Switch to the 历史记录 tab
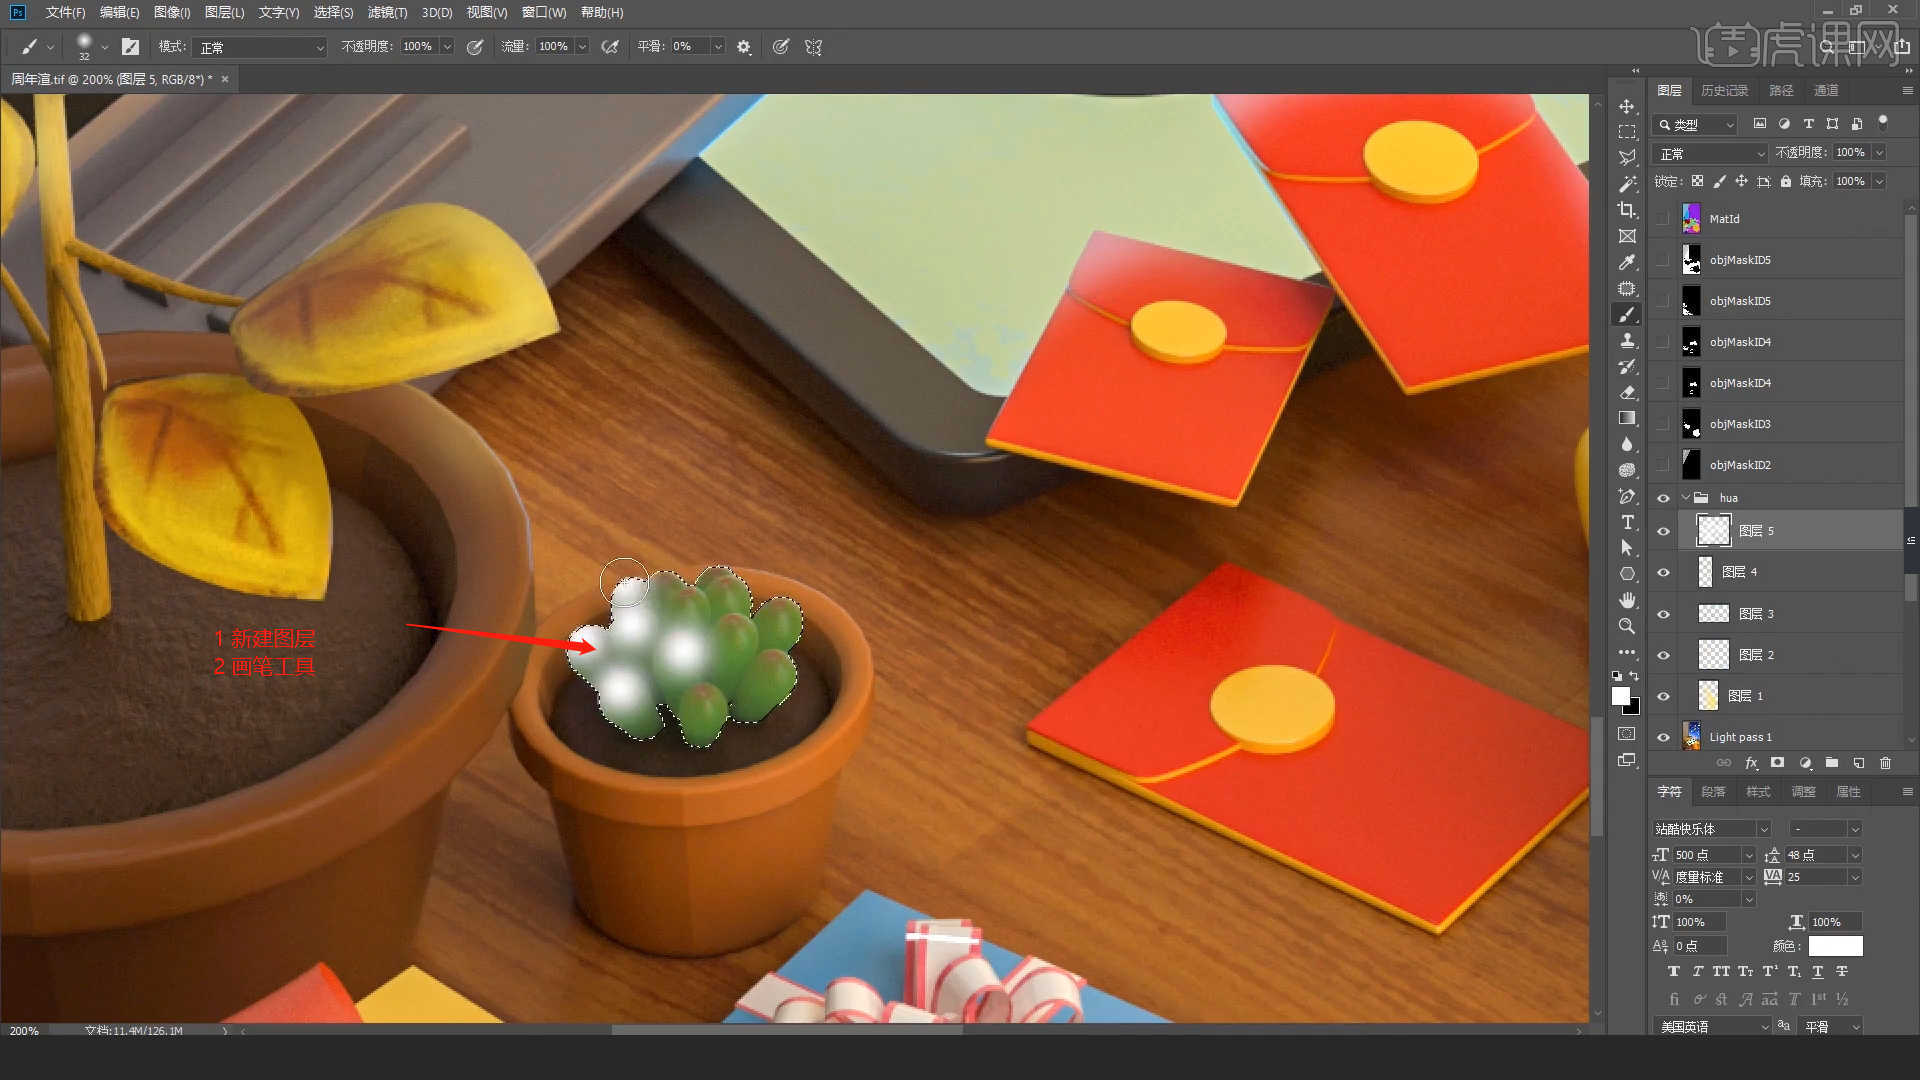The height and width of the screenshot is (1080, 1920). [x=1724, y=90]
